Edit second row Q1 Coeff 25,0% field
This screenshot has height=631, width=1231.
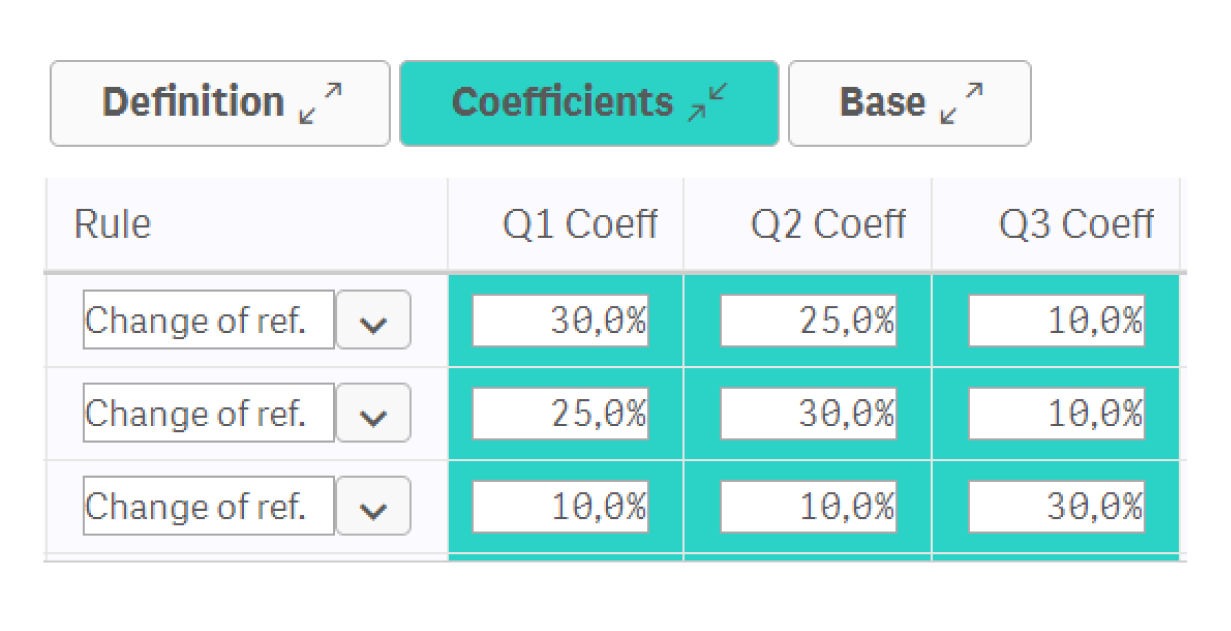[560, 414]
